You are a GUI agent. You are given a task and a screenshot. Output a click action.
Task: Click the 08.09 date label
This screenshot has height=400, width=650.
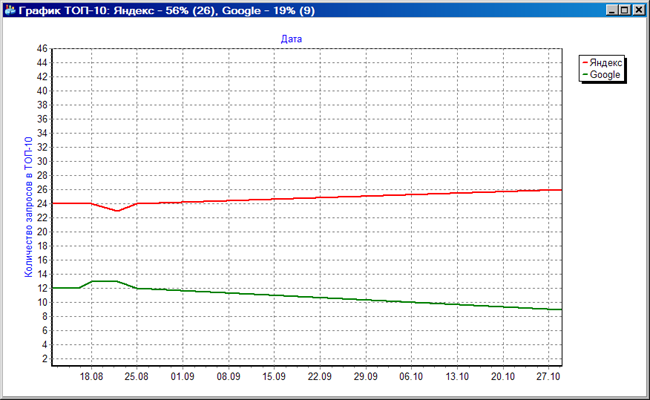[x=228, y=376]
